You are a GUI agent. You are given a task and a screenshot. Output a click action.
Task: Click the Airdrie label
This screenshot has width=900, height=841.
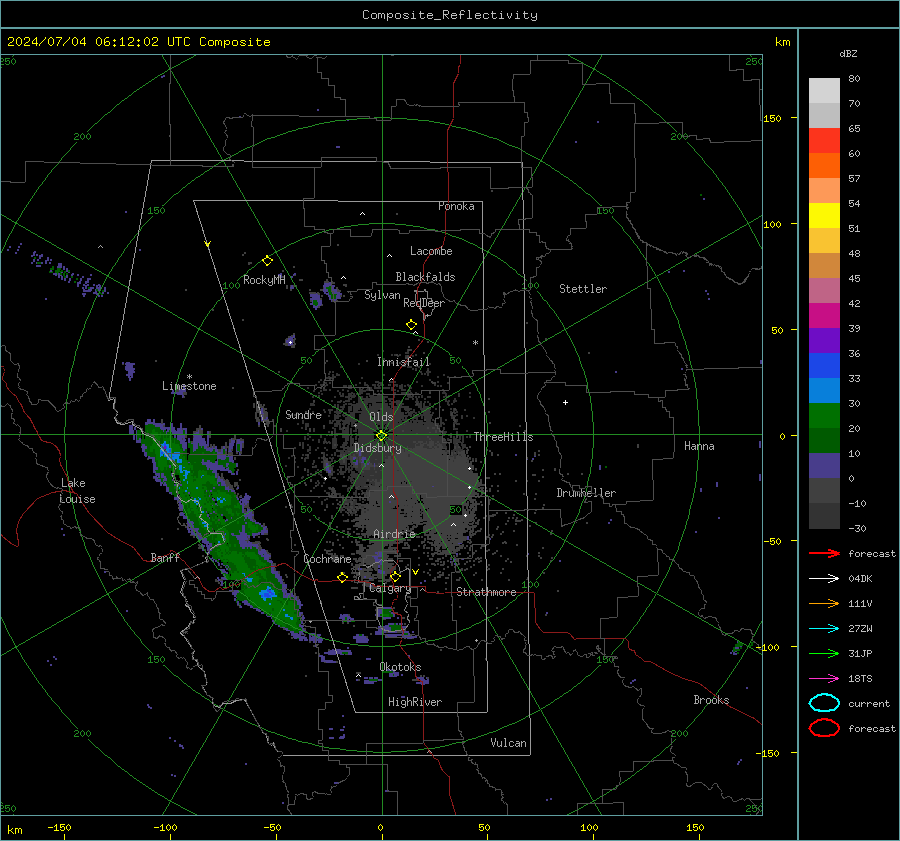tap(394, 534)
